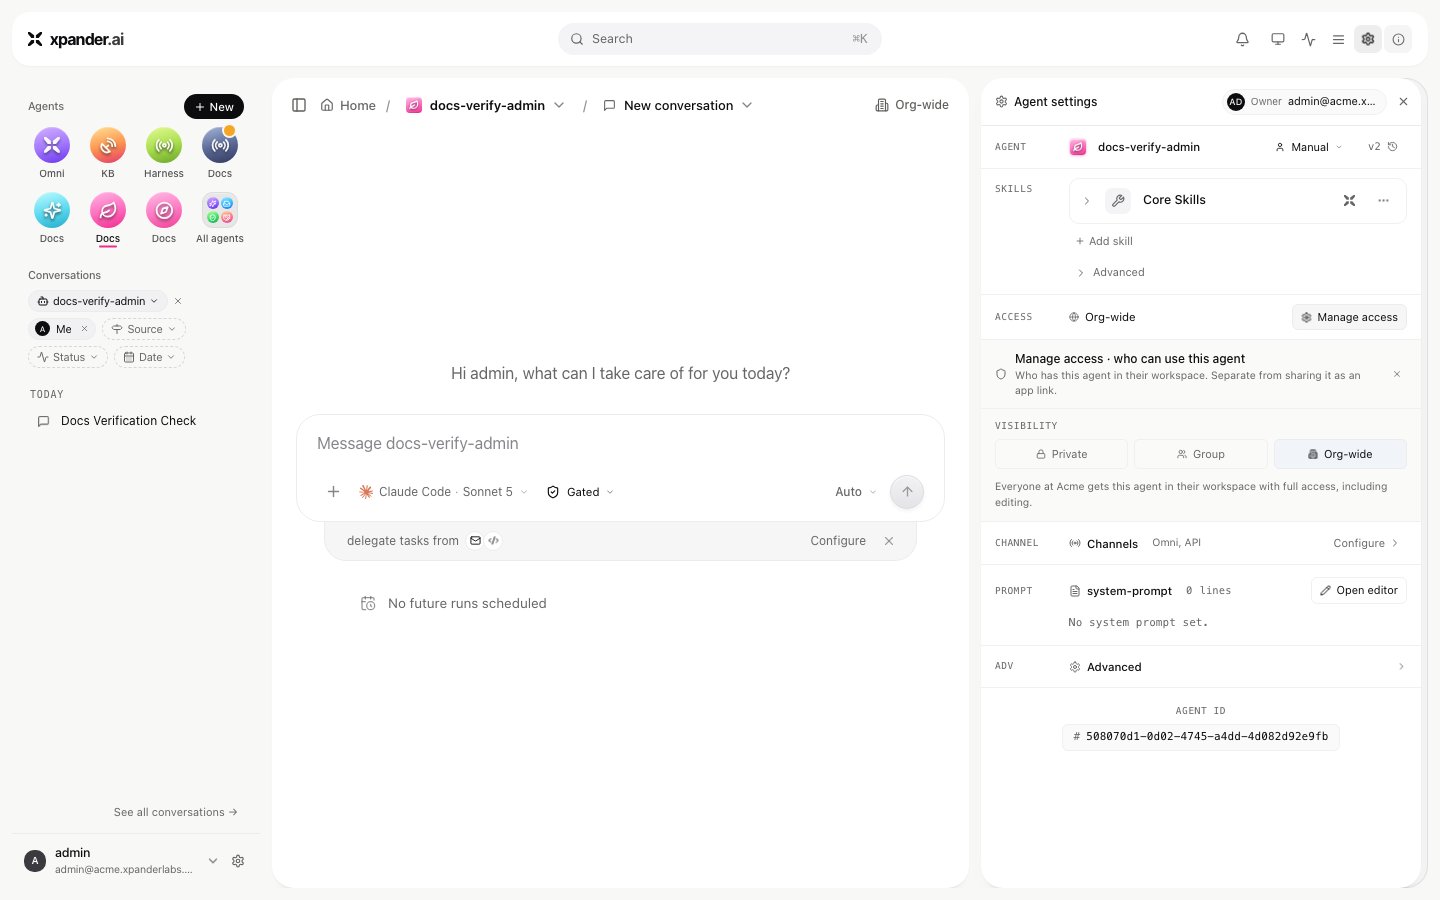This screenshot has height=900, width=1440.
Task: Configure delegate tasks banner
Action: (x=838, y=541)
